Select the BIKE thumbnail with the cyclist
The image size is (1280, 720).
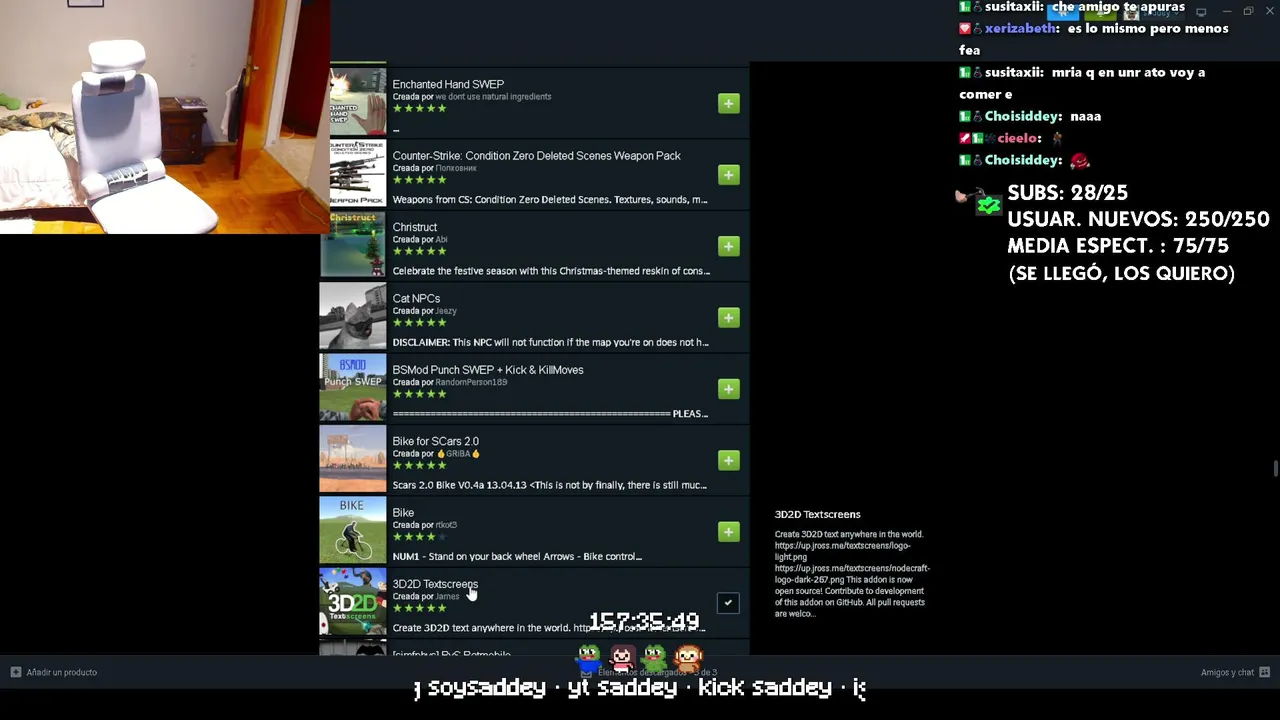coord(353,530)
